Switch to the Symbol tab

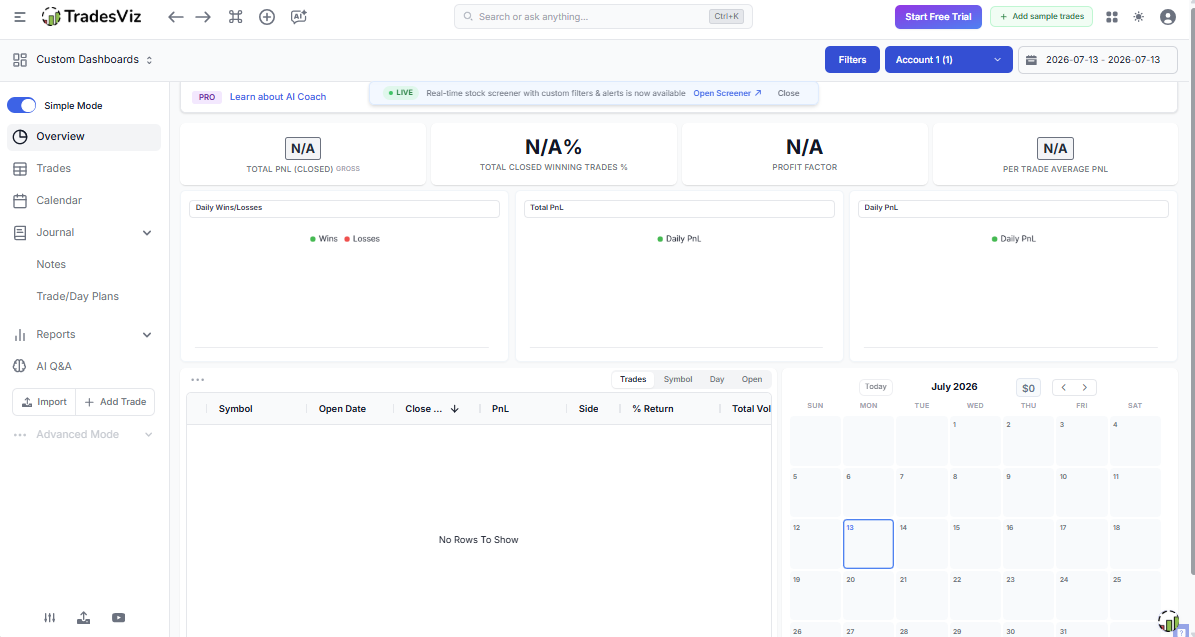click(678, 379)
